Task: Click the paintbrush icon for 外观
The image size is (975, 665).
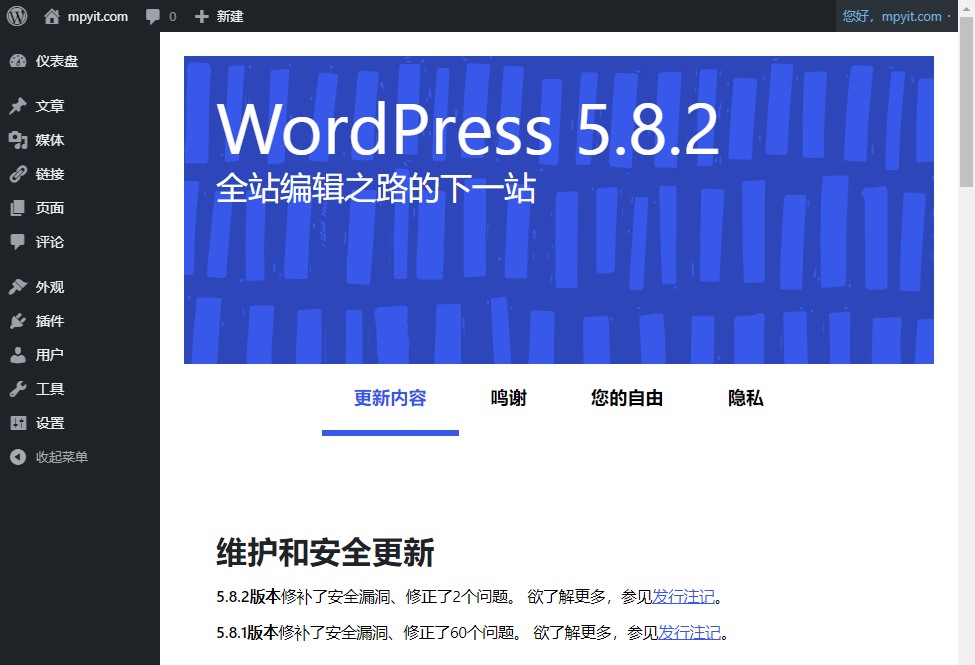Action: 18,287
